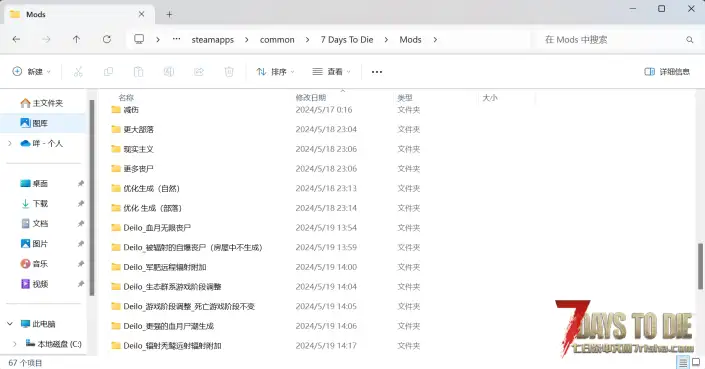Open 图片 quick access item
This screenshot has width=705, height=369.
coord(35,244)
